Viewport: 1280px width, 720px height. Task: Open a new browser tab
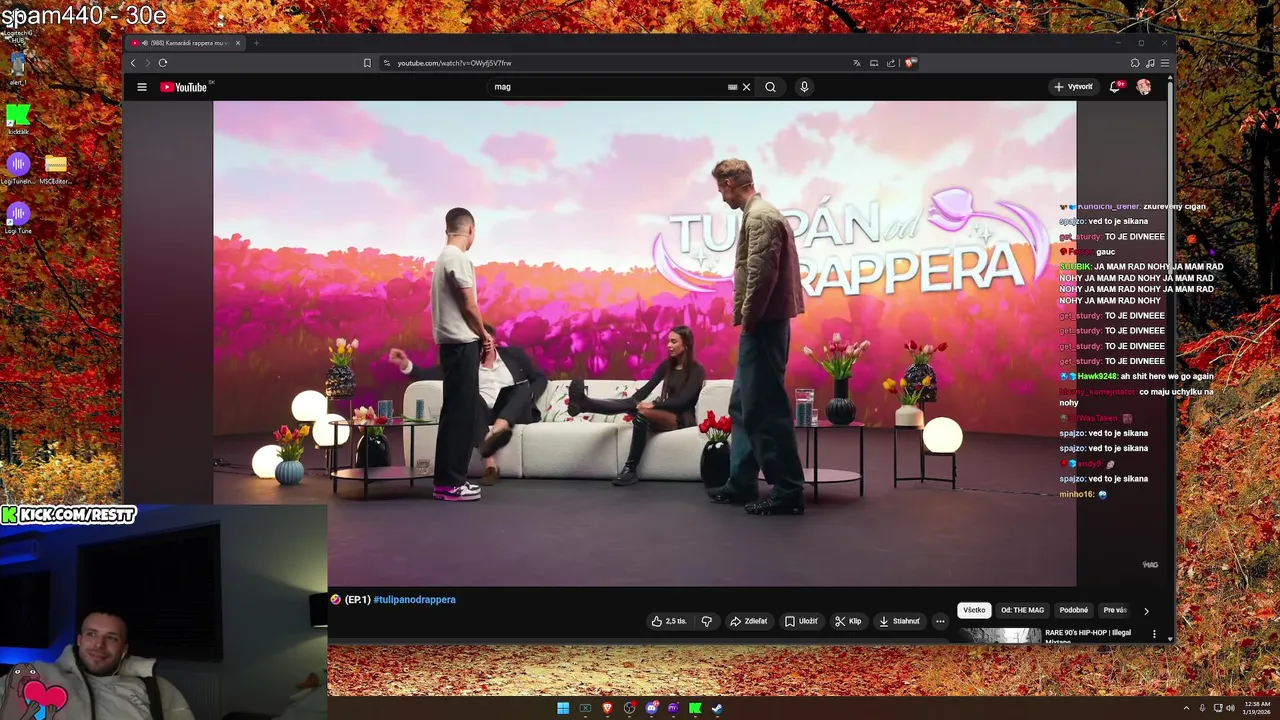256,43
